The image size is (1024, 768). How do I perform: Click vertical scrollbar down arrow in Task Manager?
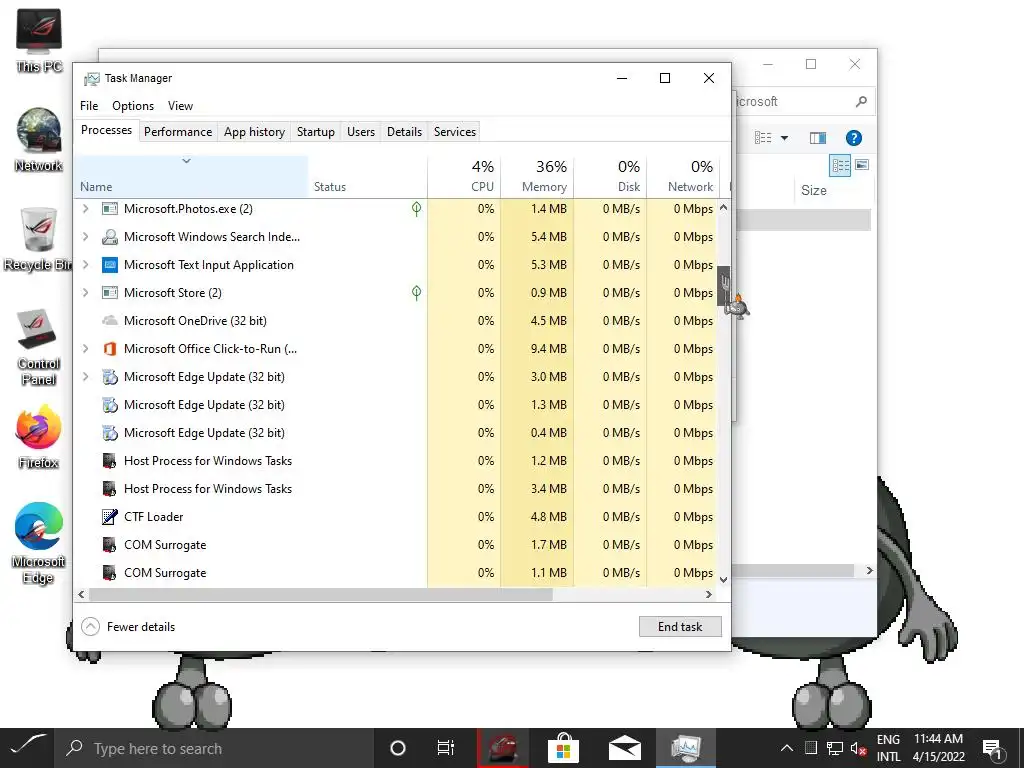coord(724,579)
